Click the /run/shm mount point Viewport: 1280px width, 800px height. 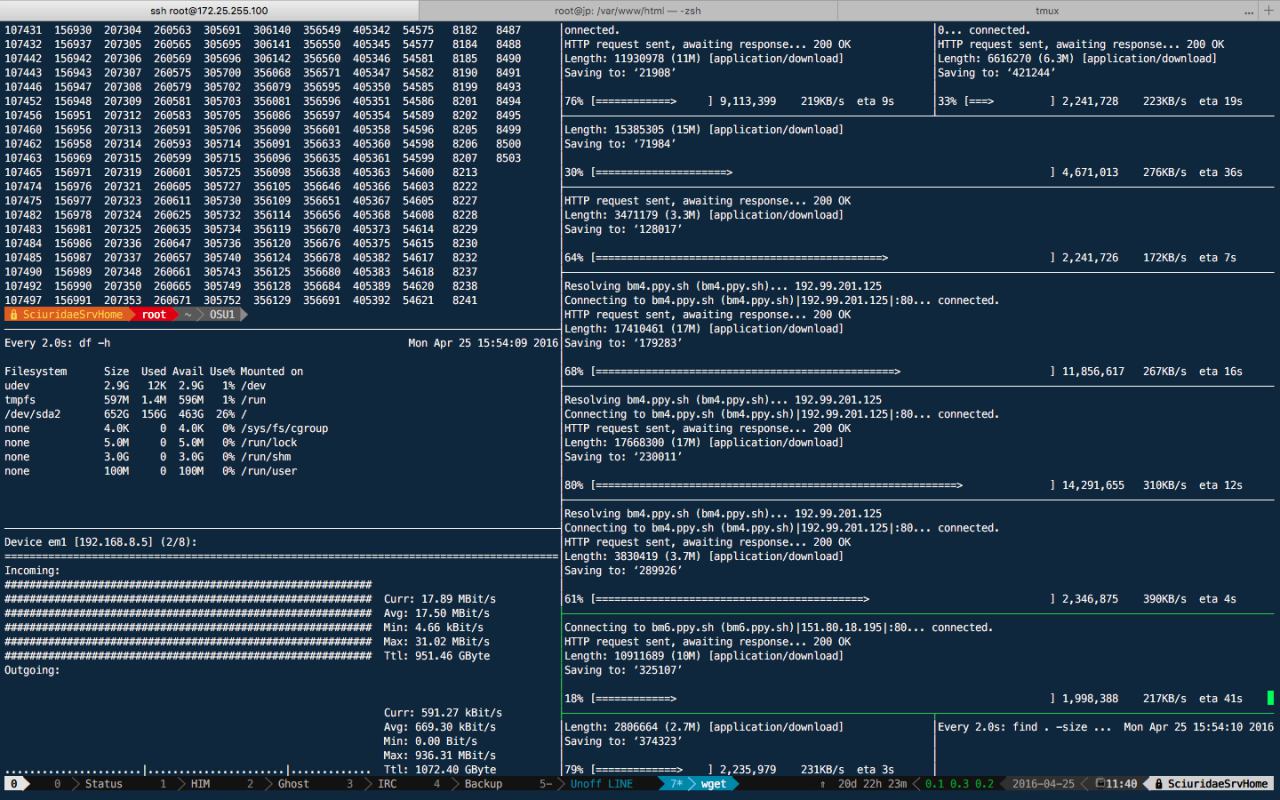(265, 456)
